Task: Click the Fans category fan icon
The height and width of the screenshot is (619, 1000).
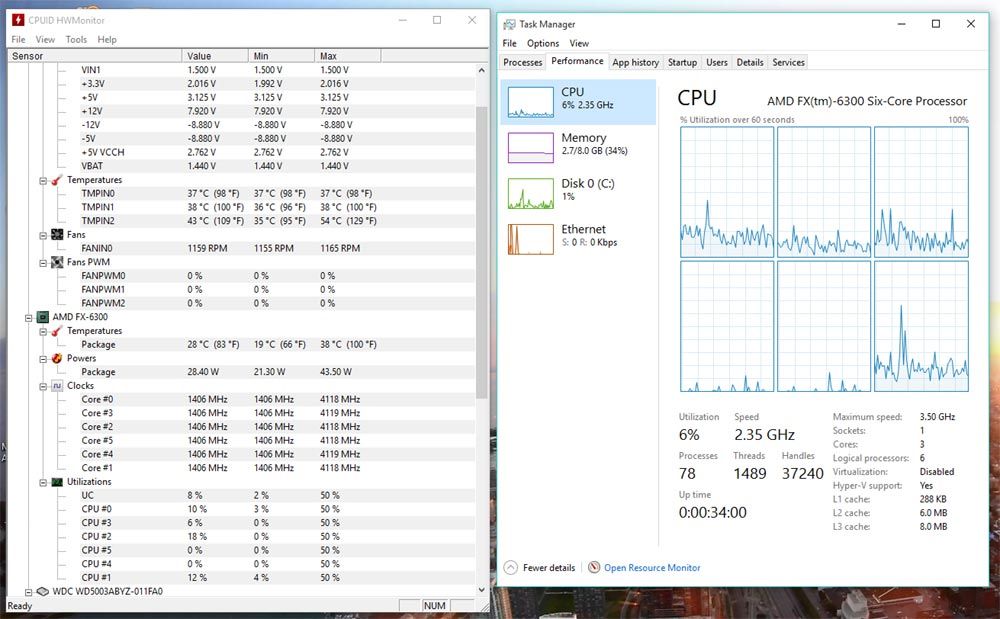Action: 57,235
